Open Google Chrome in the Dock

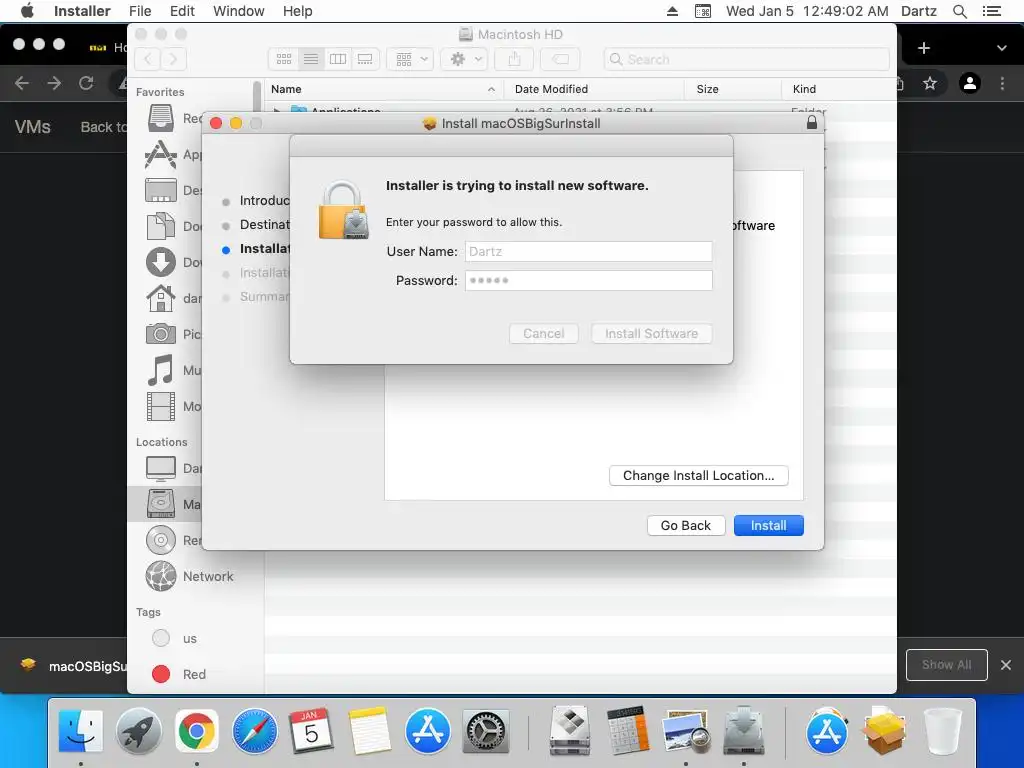pyautogui.click(x=197, y=731)
